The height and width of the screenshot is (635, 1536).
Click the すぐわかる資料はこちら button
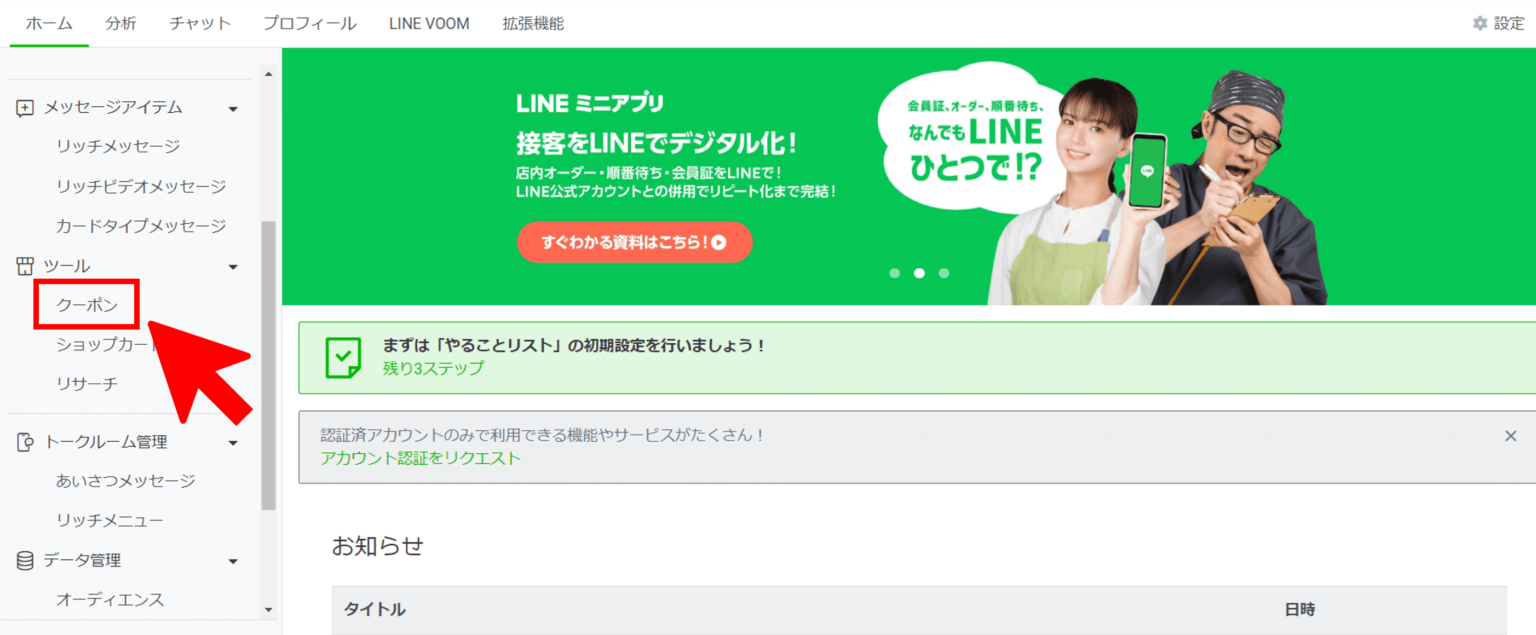click(634, 242)
